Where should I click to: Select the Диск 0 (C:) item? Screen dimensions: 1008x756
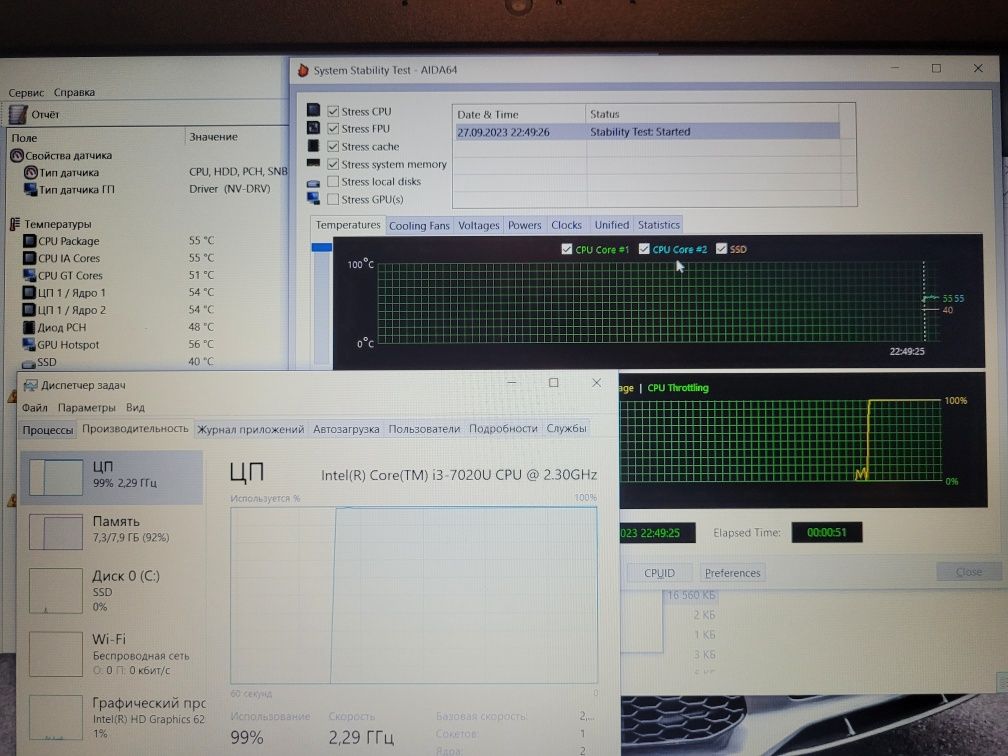point(112,590)
